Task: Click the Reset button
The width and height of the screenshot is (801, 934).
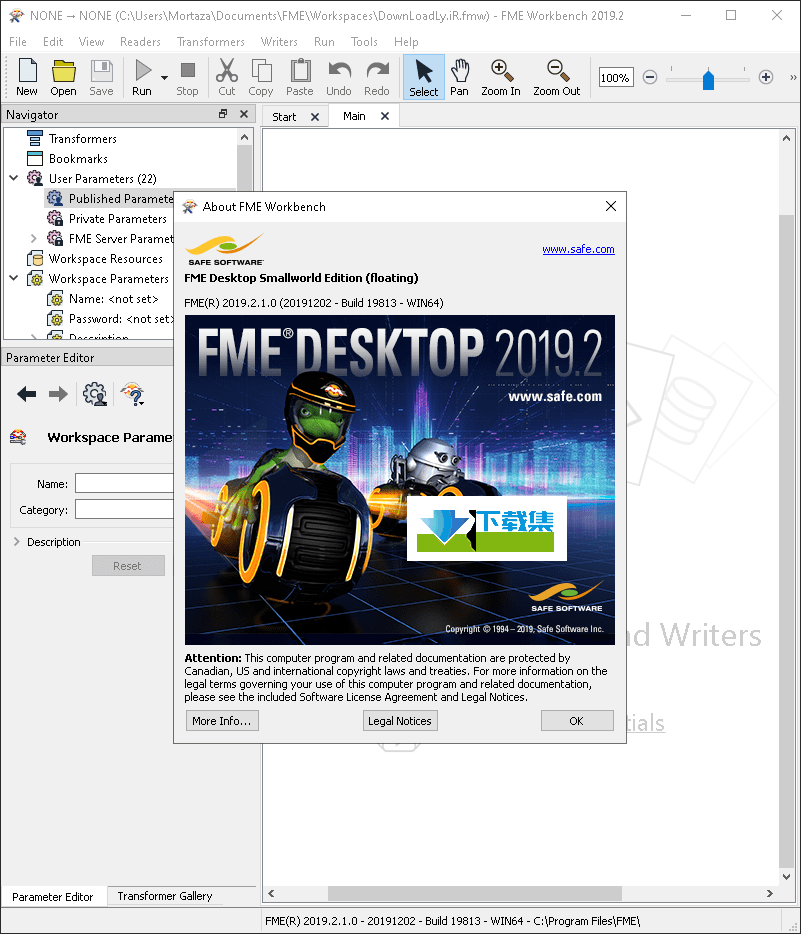Action: [x=128, y=566]
